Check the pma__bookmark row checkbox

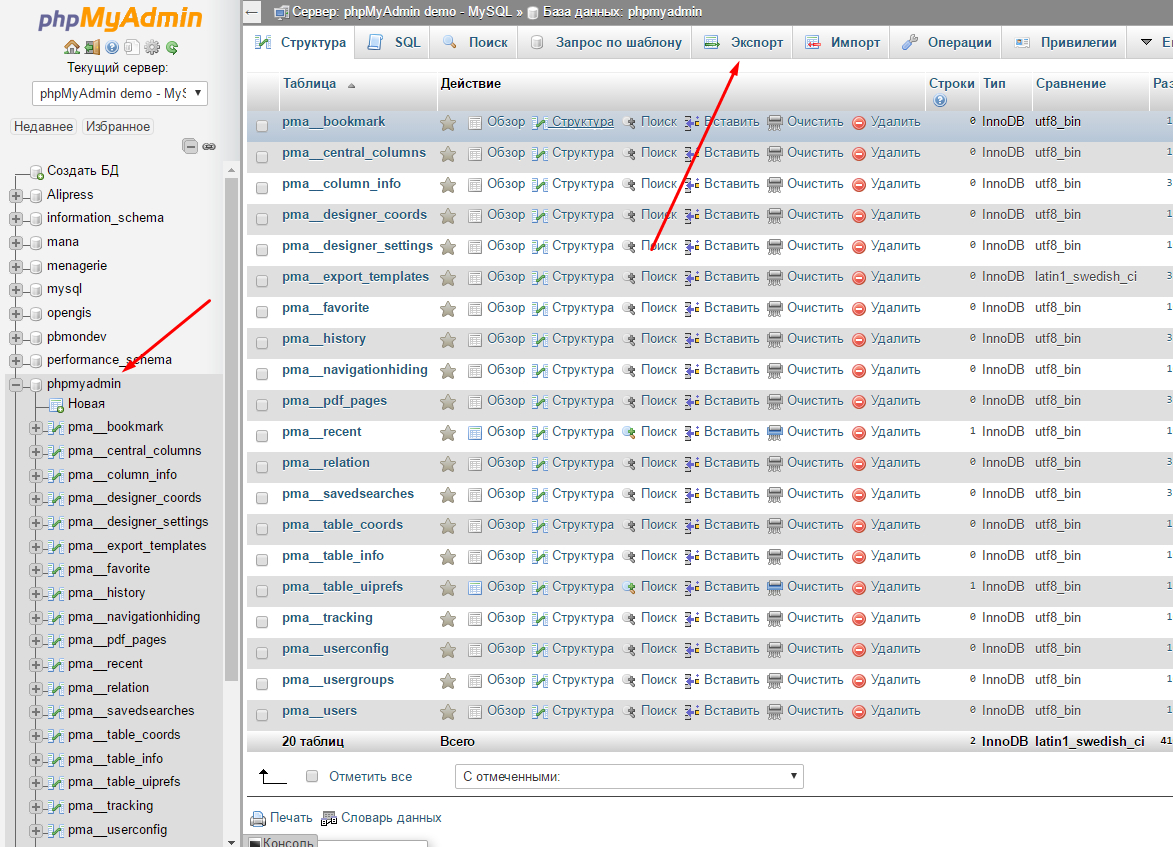coord(262,126)
